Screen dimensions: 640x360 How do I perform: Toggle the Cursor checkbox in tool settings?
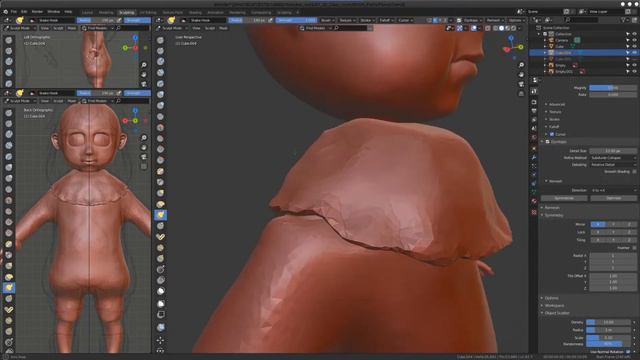point(552,134)
